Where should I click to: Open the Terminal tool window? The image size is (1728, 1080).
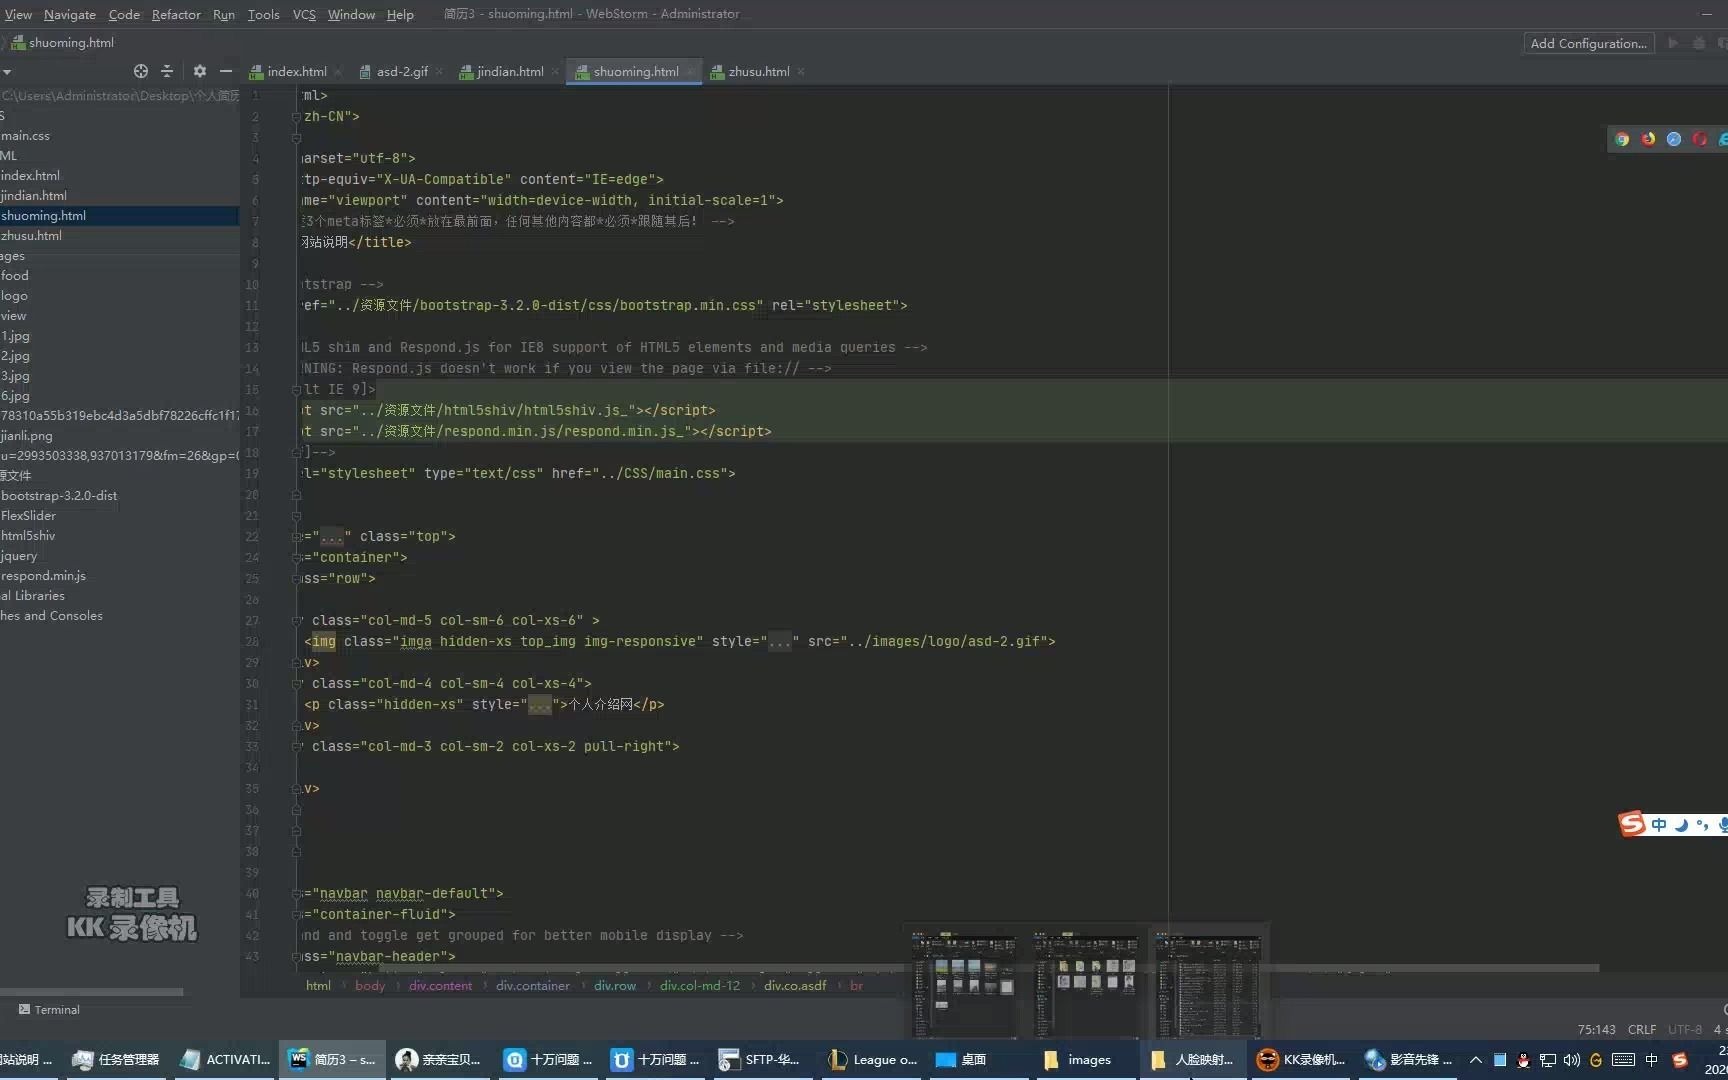tap(49, 1009)
